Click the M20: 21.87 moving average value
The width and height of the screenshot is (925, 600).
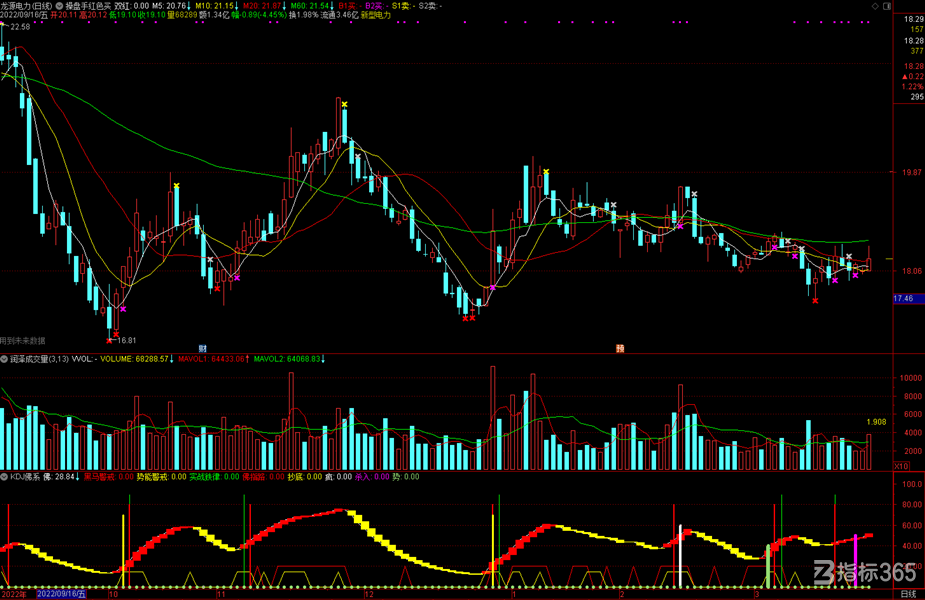click(264, 6)
